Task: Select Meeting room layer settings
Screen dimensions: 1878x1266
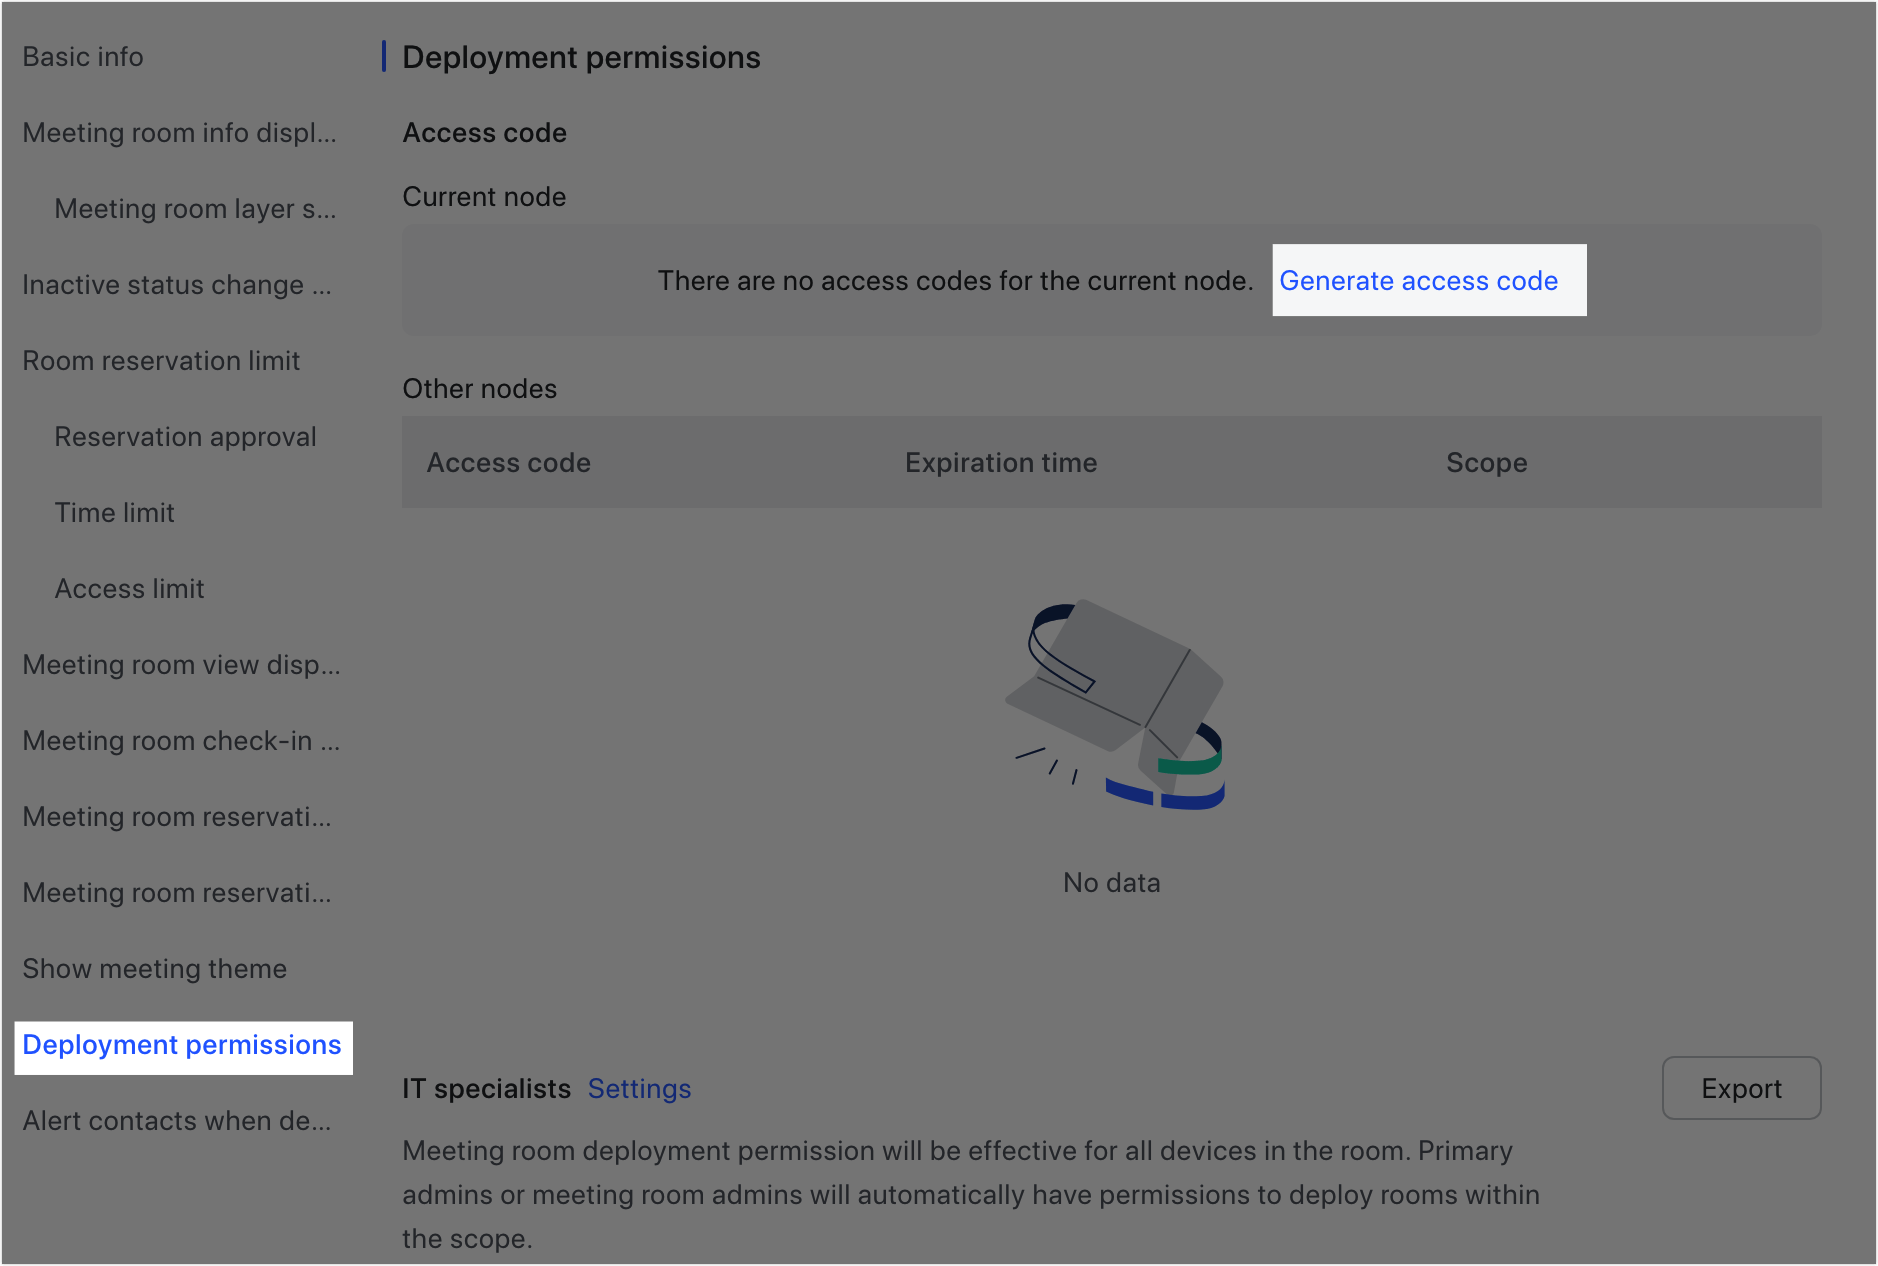Action: tap(196, 209)
